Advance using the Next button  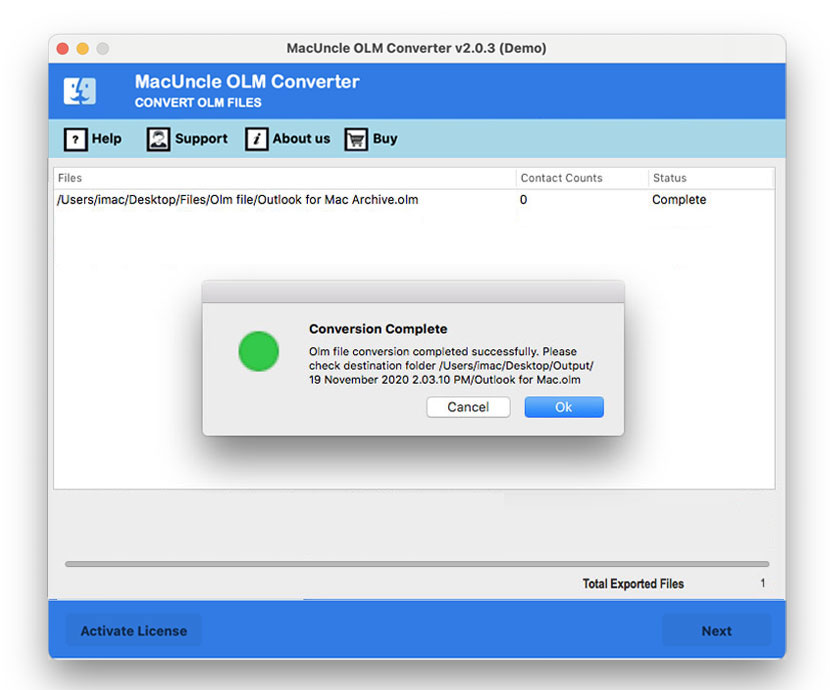[716, 630]
